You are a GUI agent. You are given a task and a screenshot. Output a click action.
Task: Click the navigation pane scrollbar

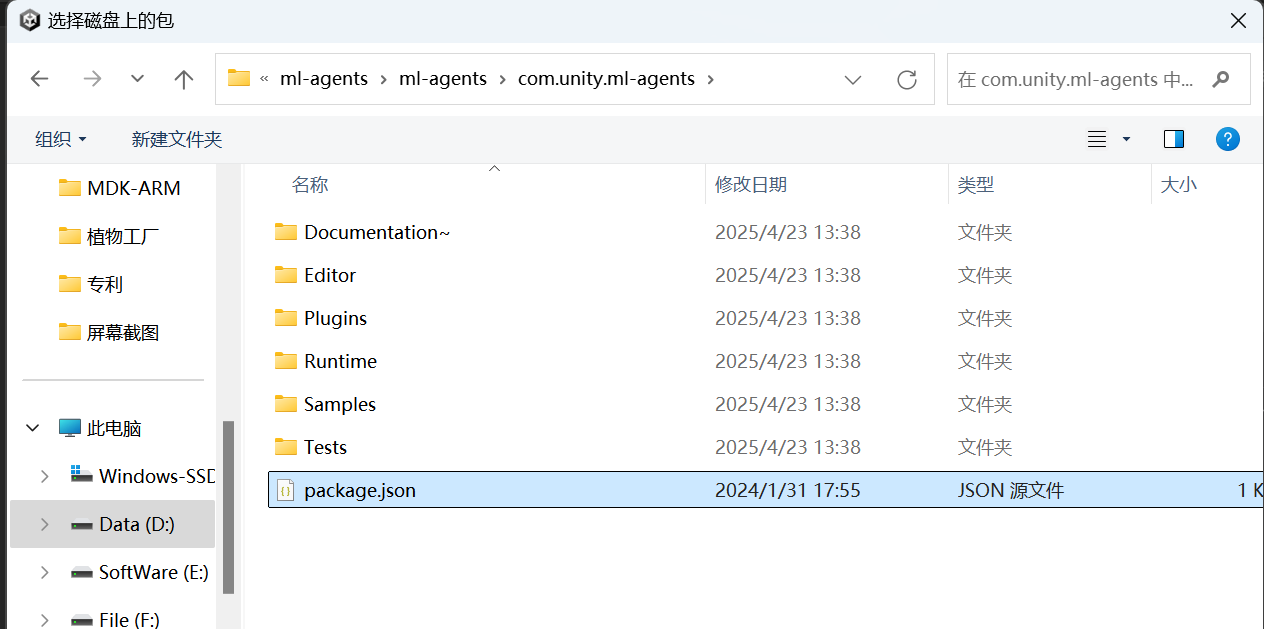(x=228, y=506)
